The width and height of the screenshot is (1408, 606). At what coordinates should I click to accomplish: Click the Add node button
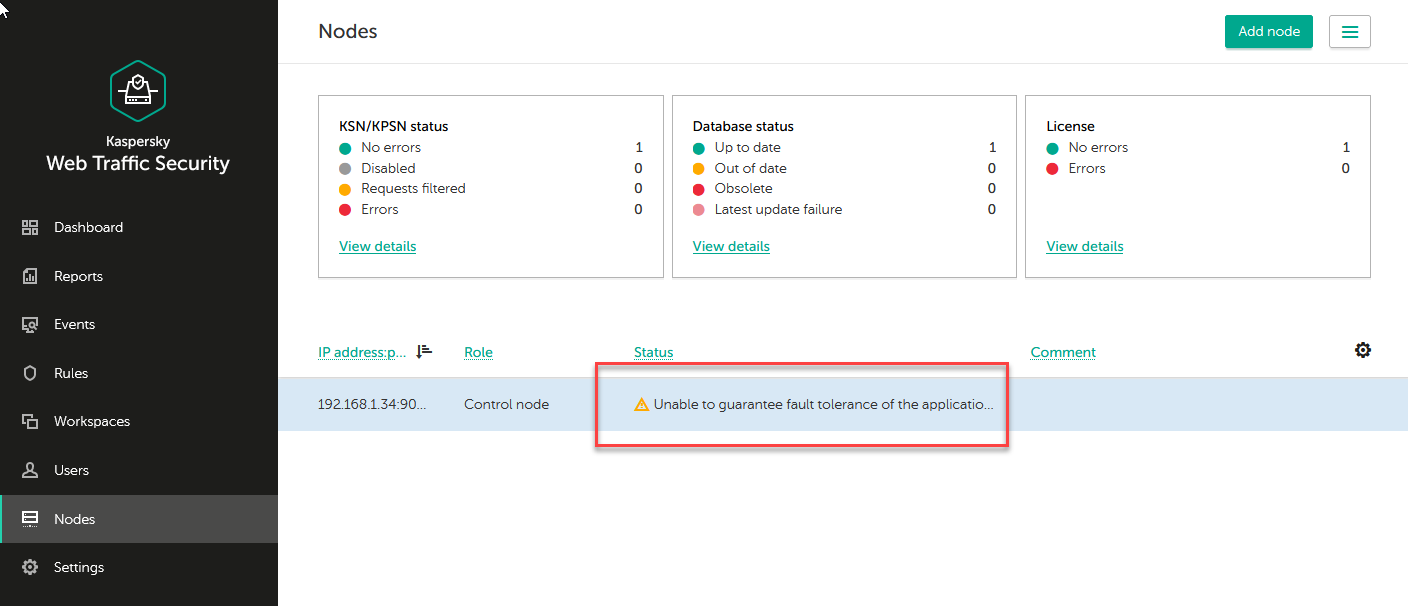pyautogui.click(x=1268, y=32)
